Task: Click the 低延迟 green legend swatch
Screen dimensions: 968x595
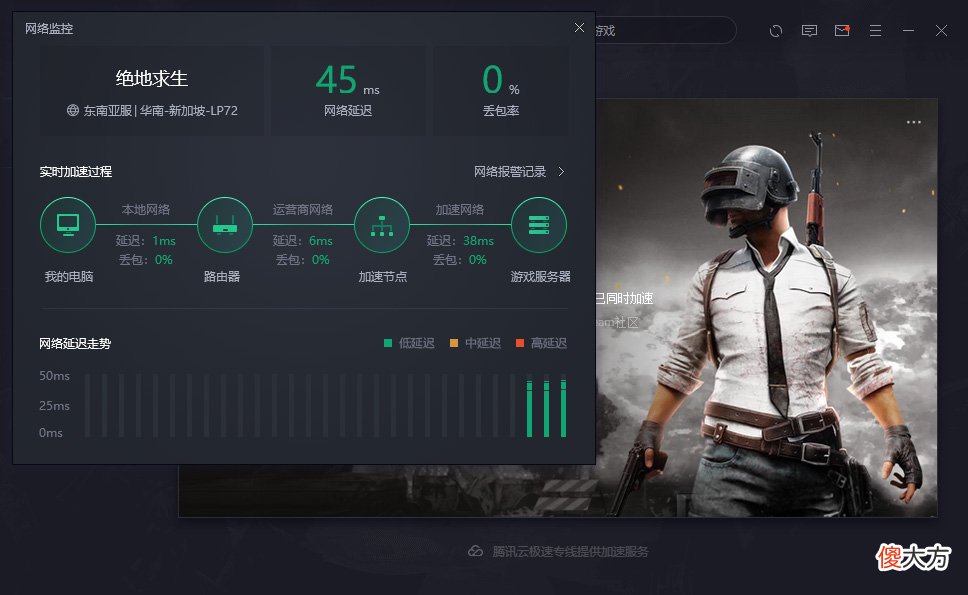Action: tap(388, 343)
